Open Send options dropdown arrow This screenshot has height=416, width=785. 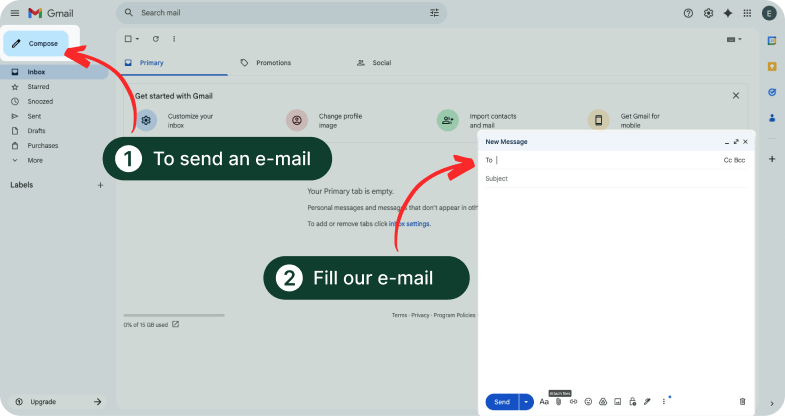(526, 401)
